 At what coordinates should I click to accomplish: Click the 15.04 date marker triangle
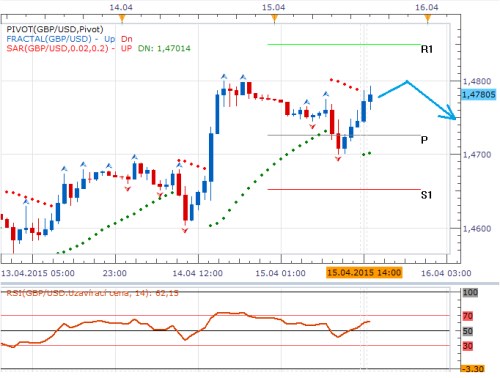274,19
